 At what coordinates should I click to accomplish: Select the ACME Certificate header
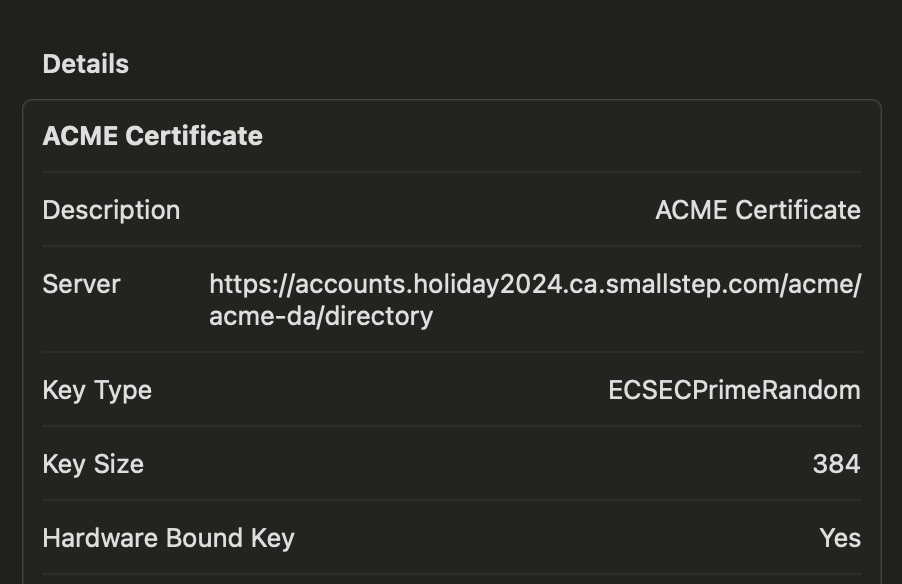coord(151,135)
